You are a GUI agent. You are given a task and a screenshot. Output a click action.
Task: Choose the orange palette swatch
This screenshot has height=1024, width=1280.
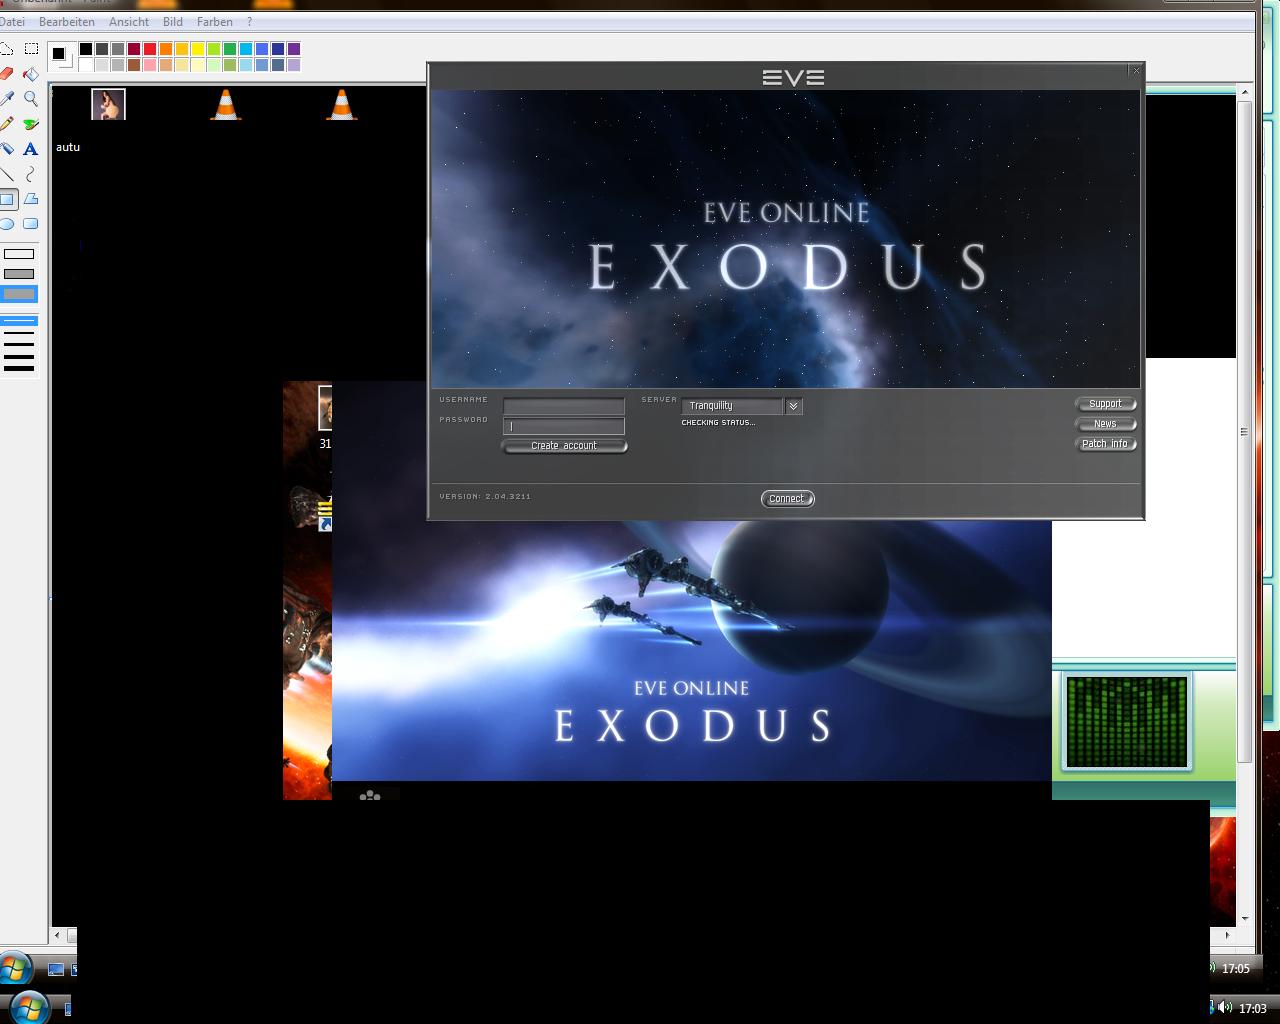(x=166, y=49)
